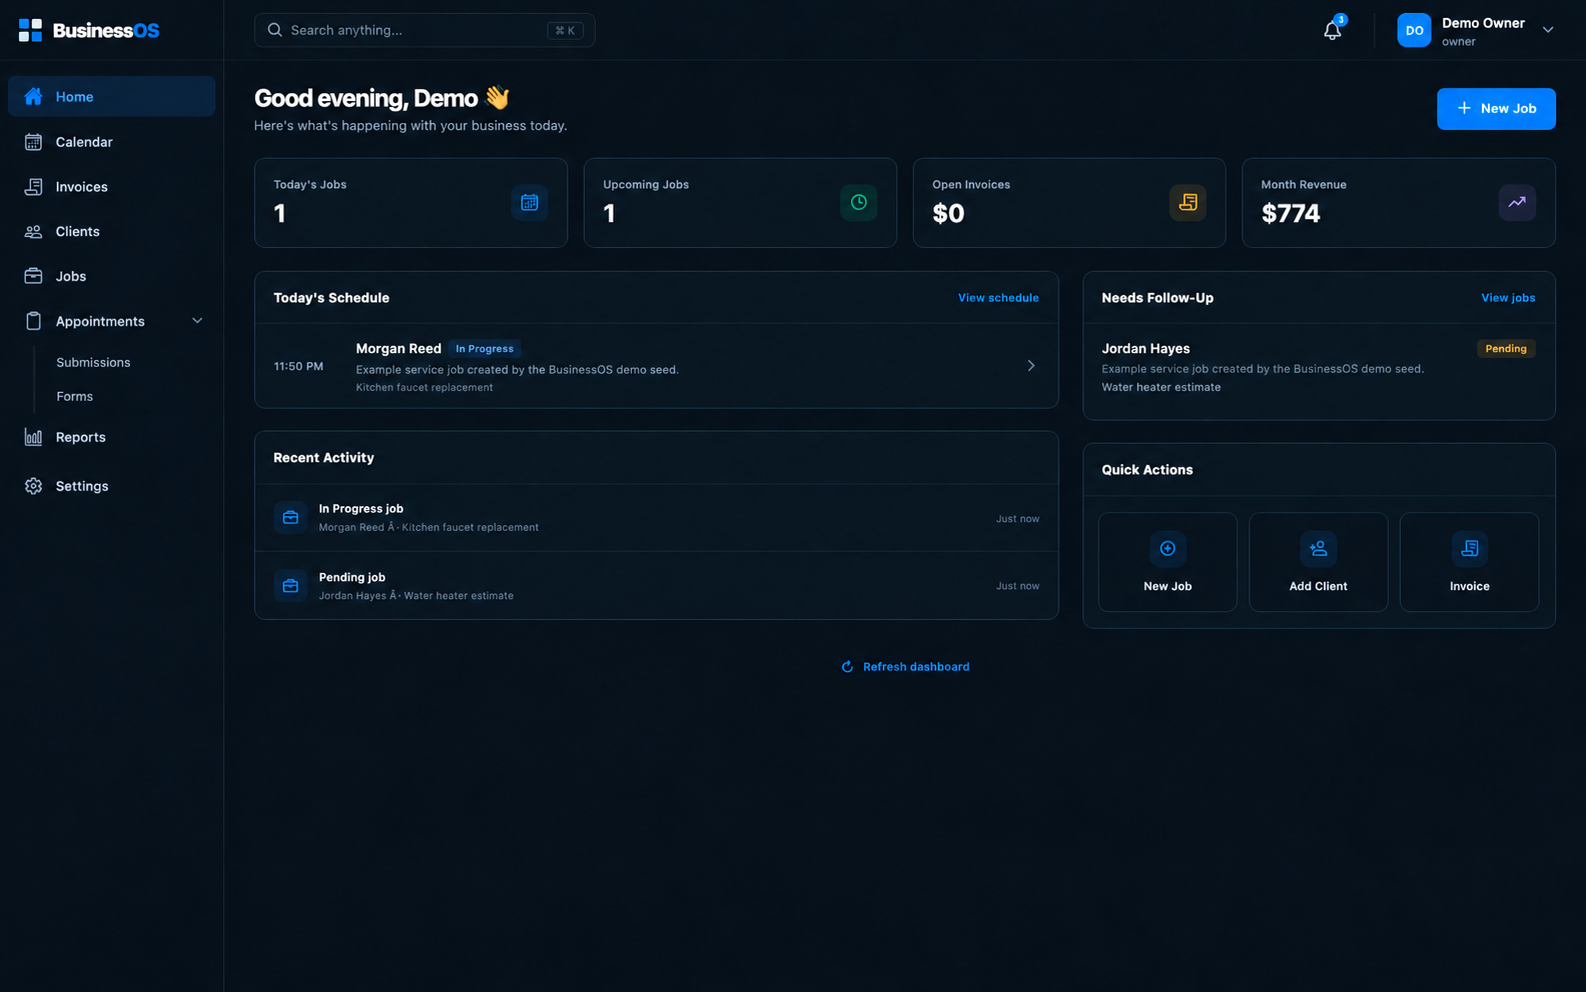Click the invoice icon on Open Invoices card
This screenshot has width=1586, height=992.
tap(1188, 202)
